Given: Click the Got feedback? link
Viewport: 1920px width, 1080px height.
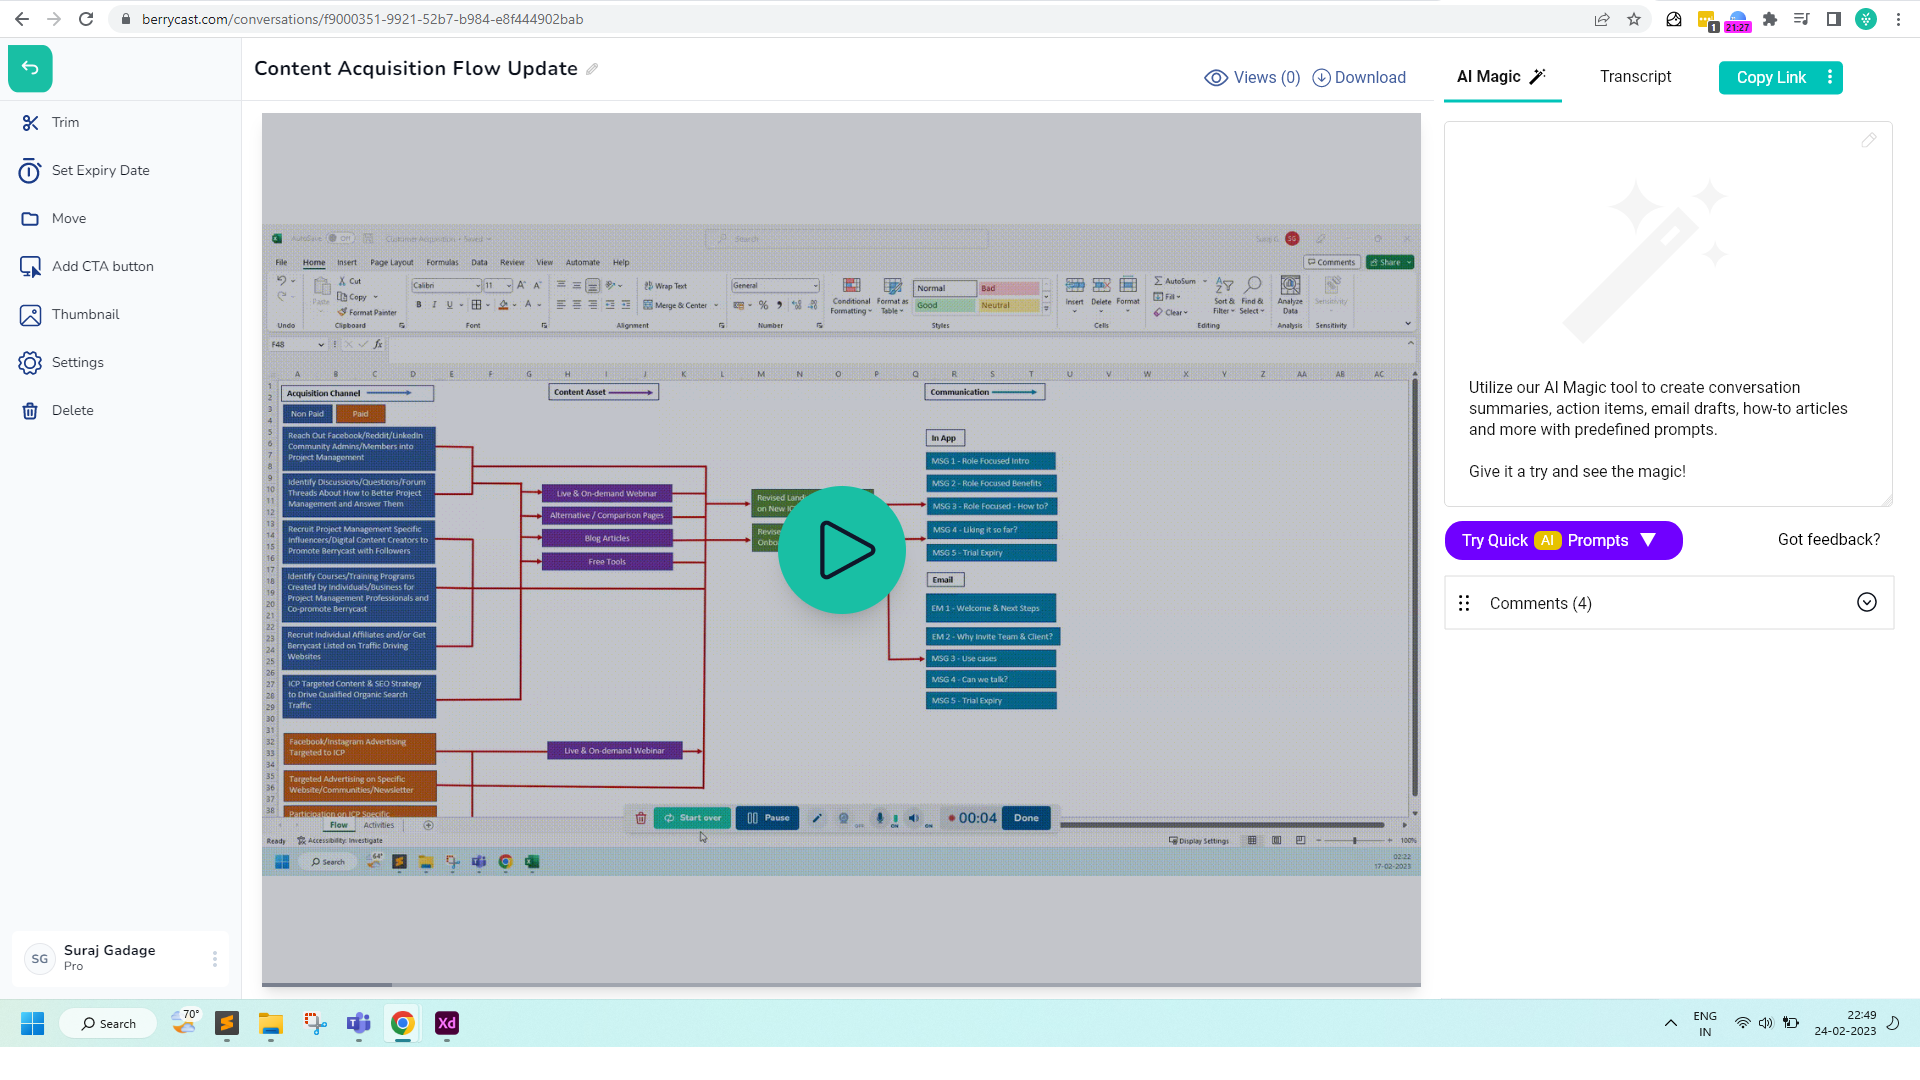Looking at the screenshot, I should (1828, 540).
